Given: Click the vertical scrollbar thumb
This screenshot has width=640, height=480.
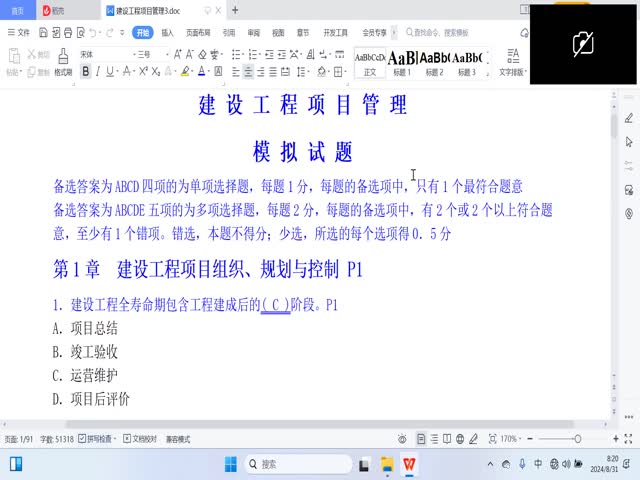Looking at the screenshot, I should (614, 126).
